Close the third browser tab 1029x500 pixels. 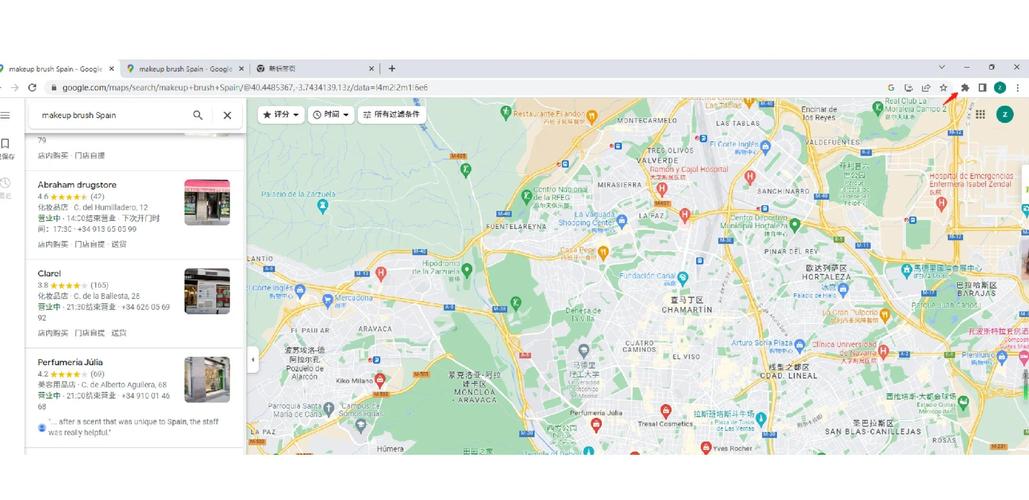coord(371,69)
